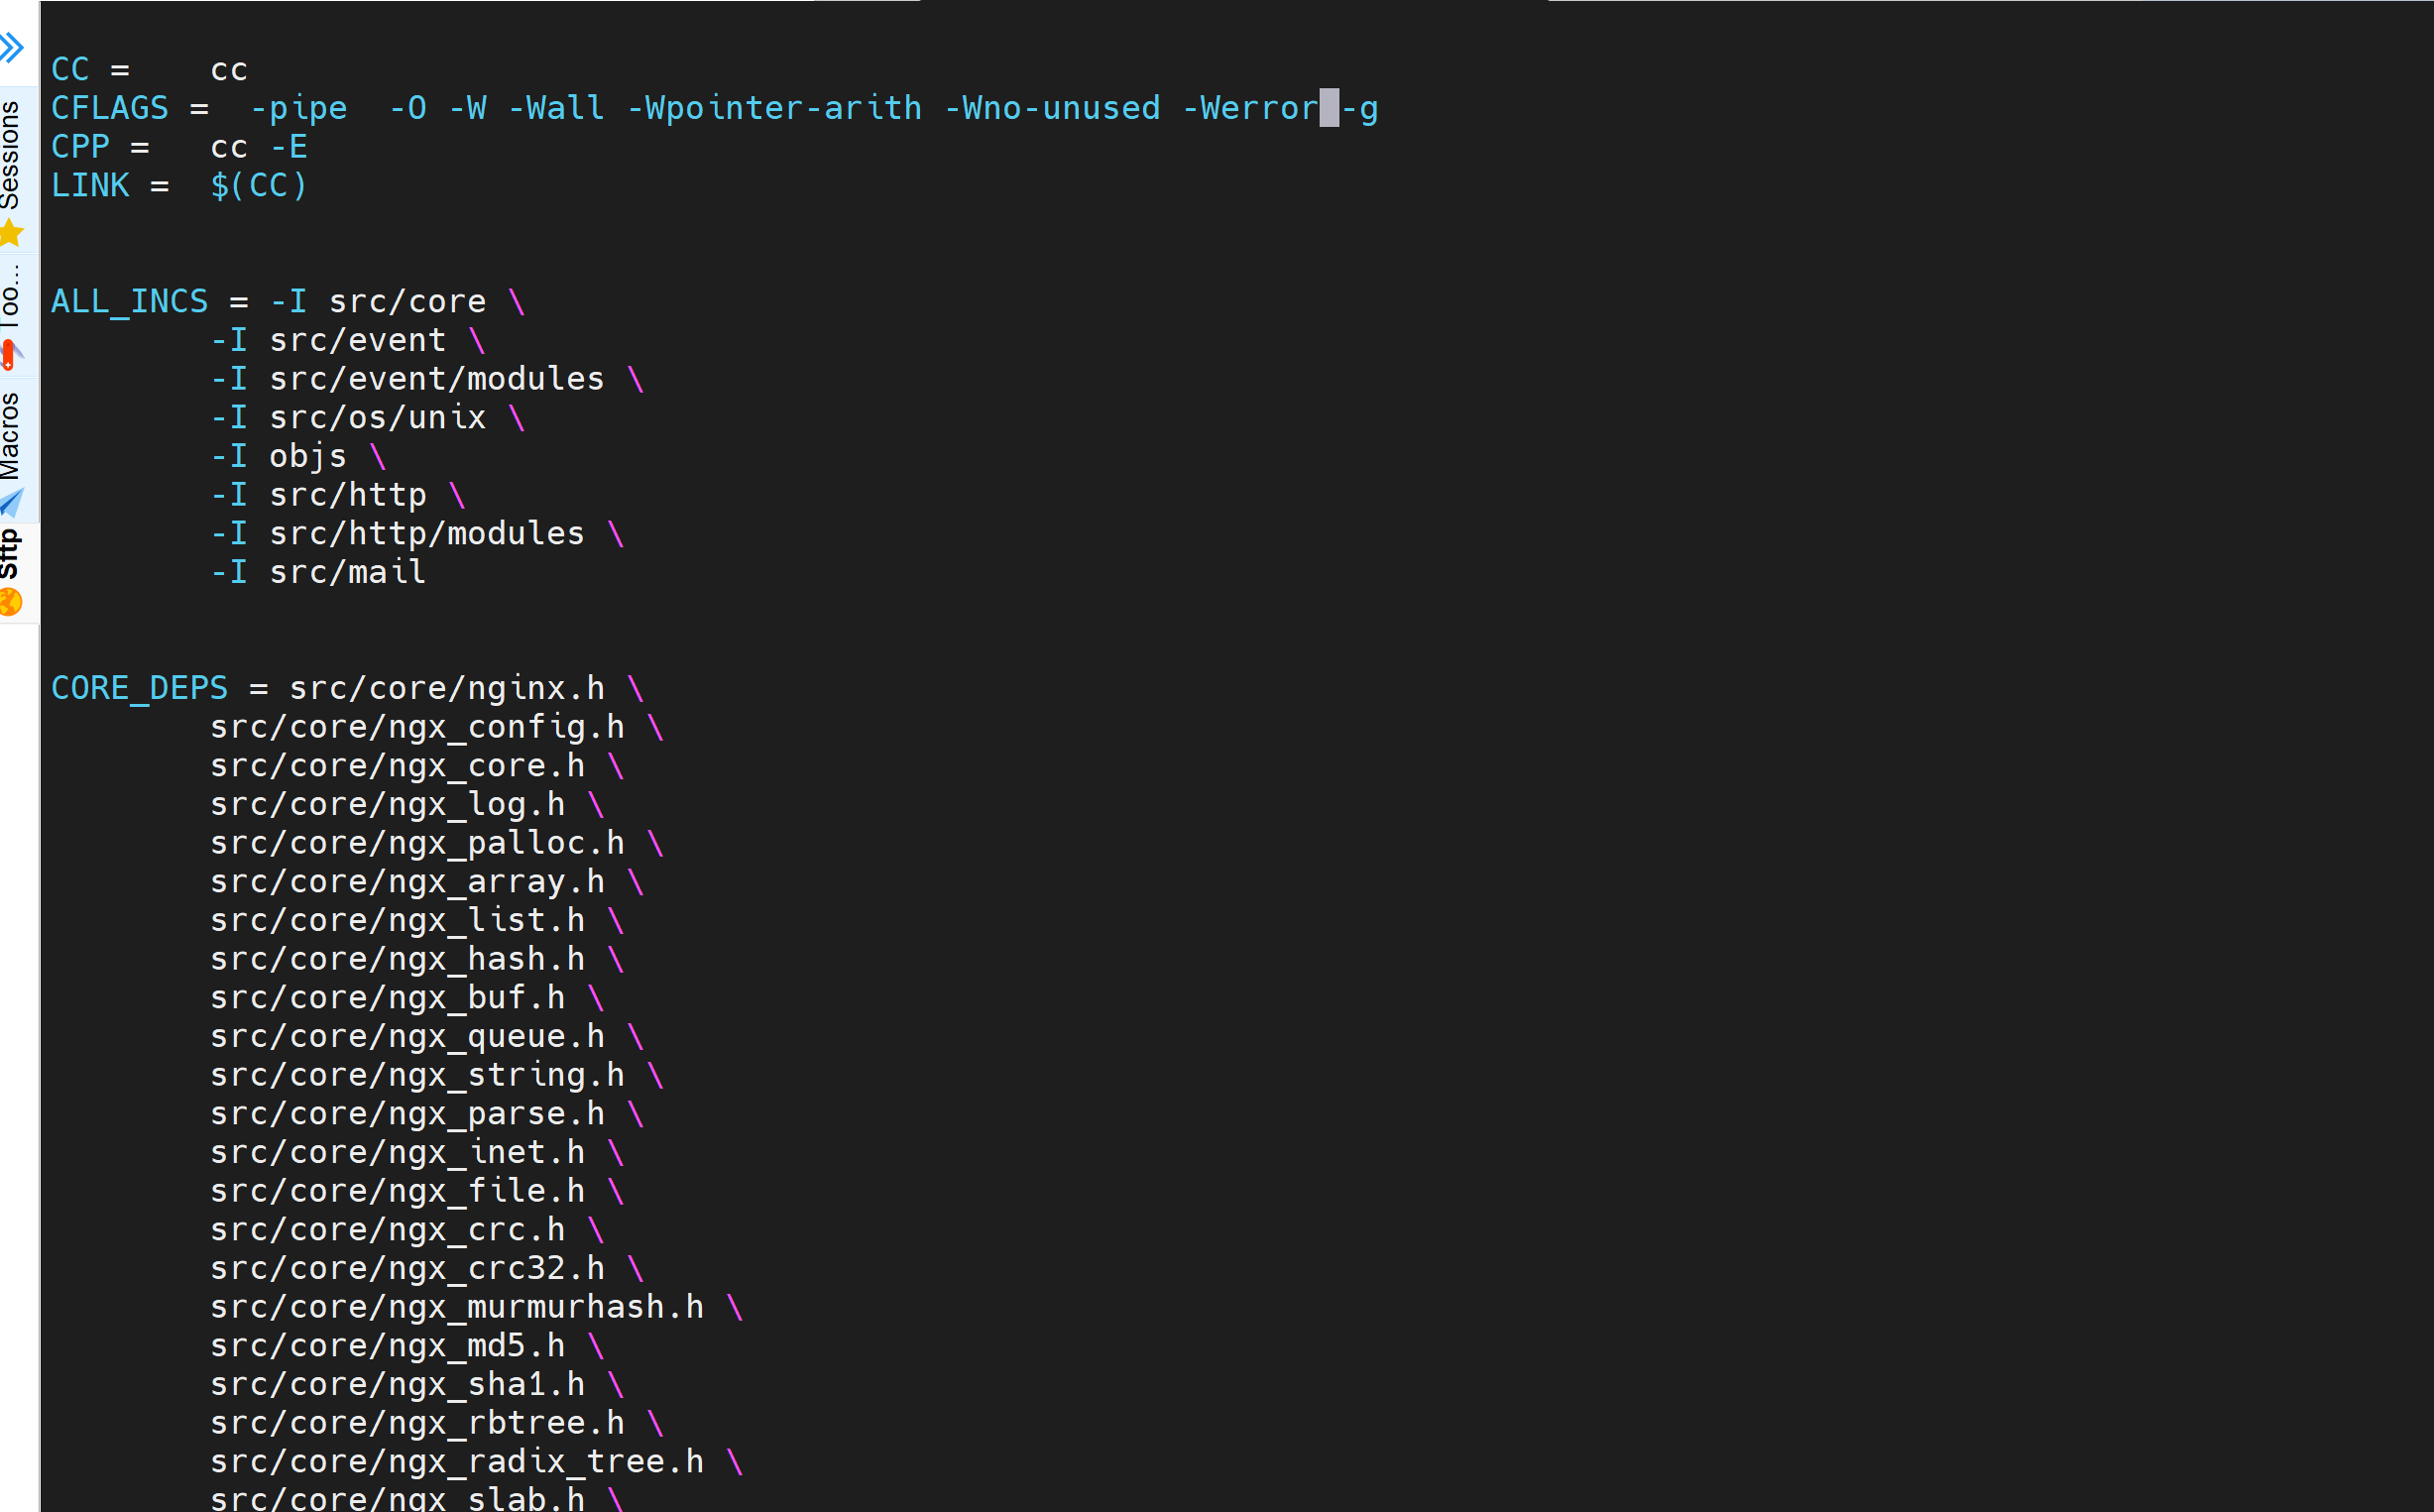Click on the $(CC) value of LINK

pos(258,186)
